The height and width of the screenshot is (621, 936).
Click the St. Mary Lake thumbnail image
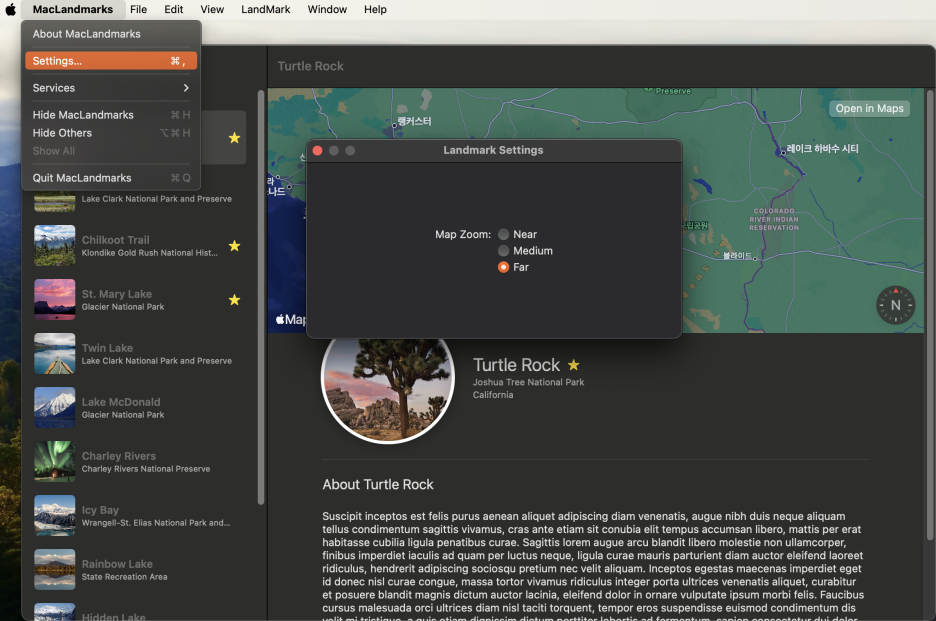55,300
